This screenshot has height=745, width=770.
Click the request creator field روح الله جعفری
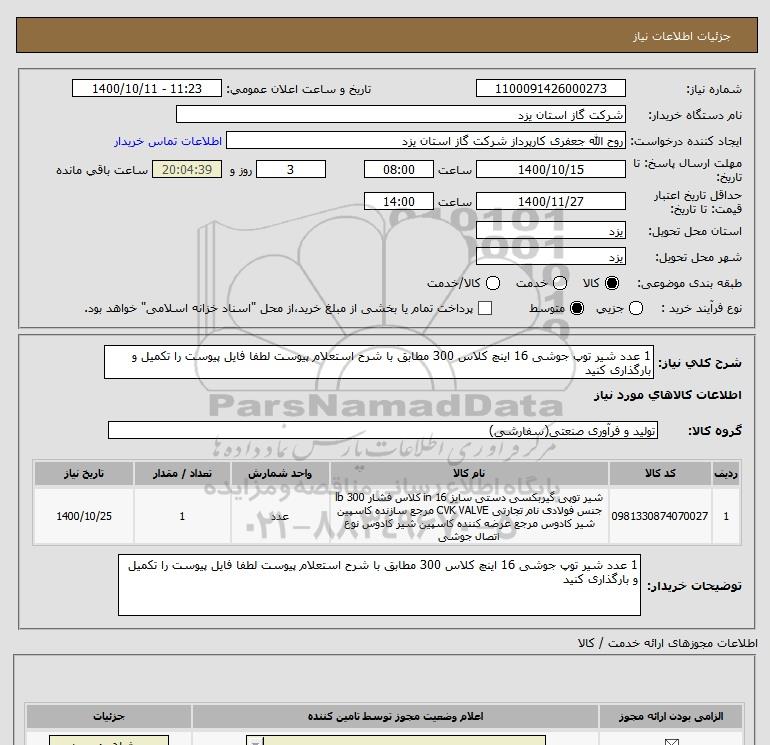[426, 140]
